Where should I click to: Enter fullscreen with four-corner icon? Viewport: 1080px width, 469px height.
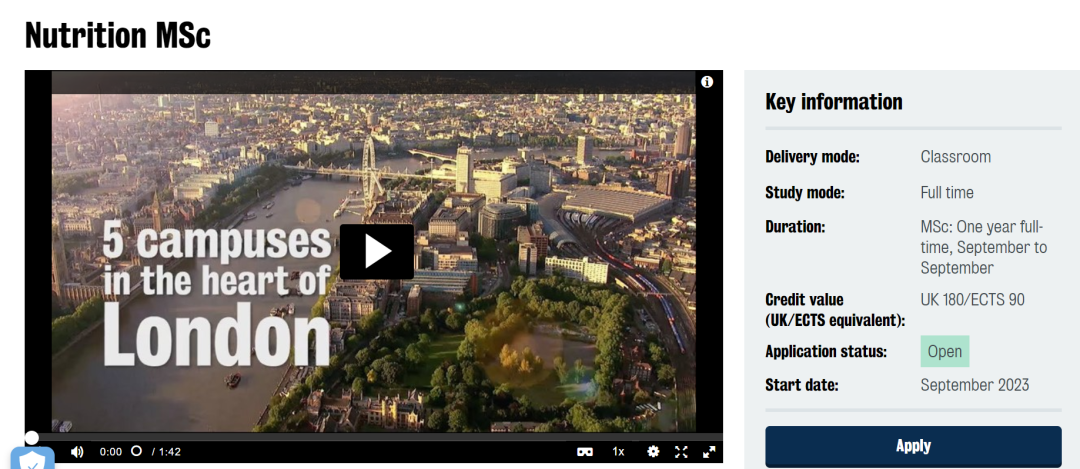[681, 452]
